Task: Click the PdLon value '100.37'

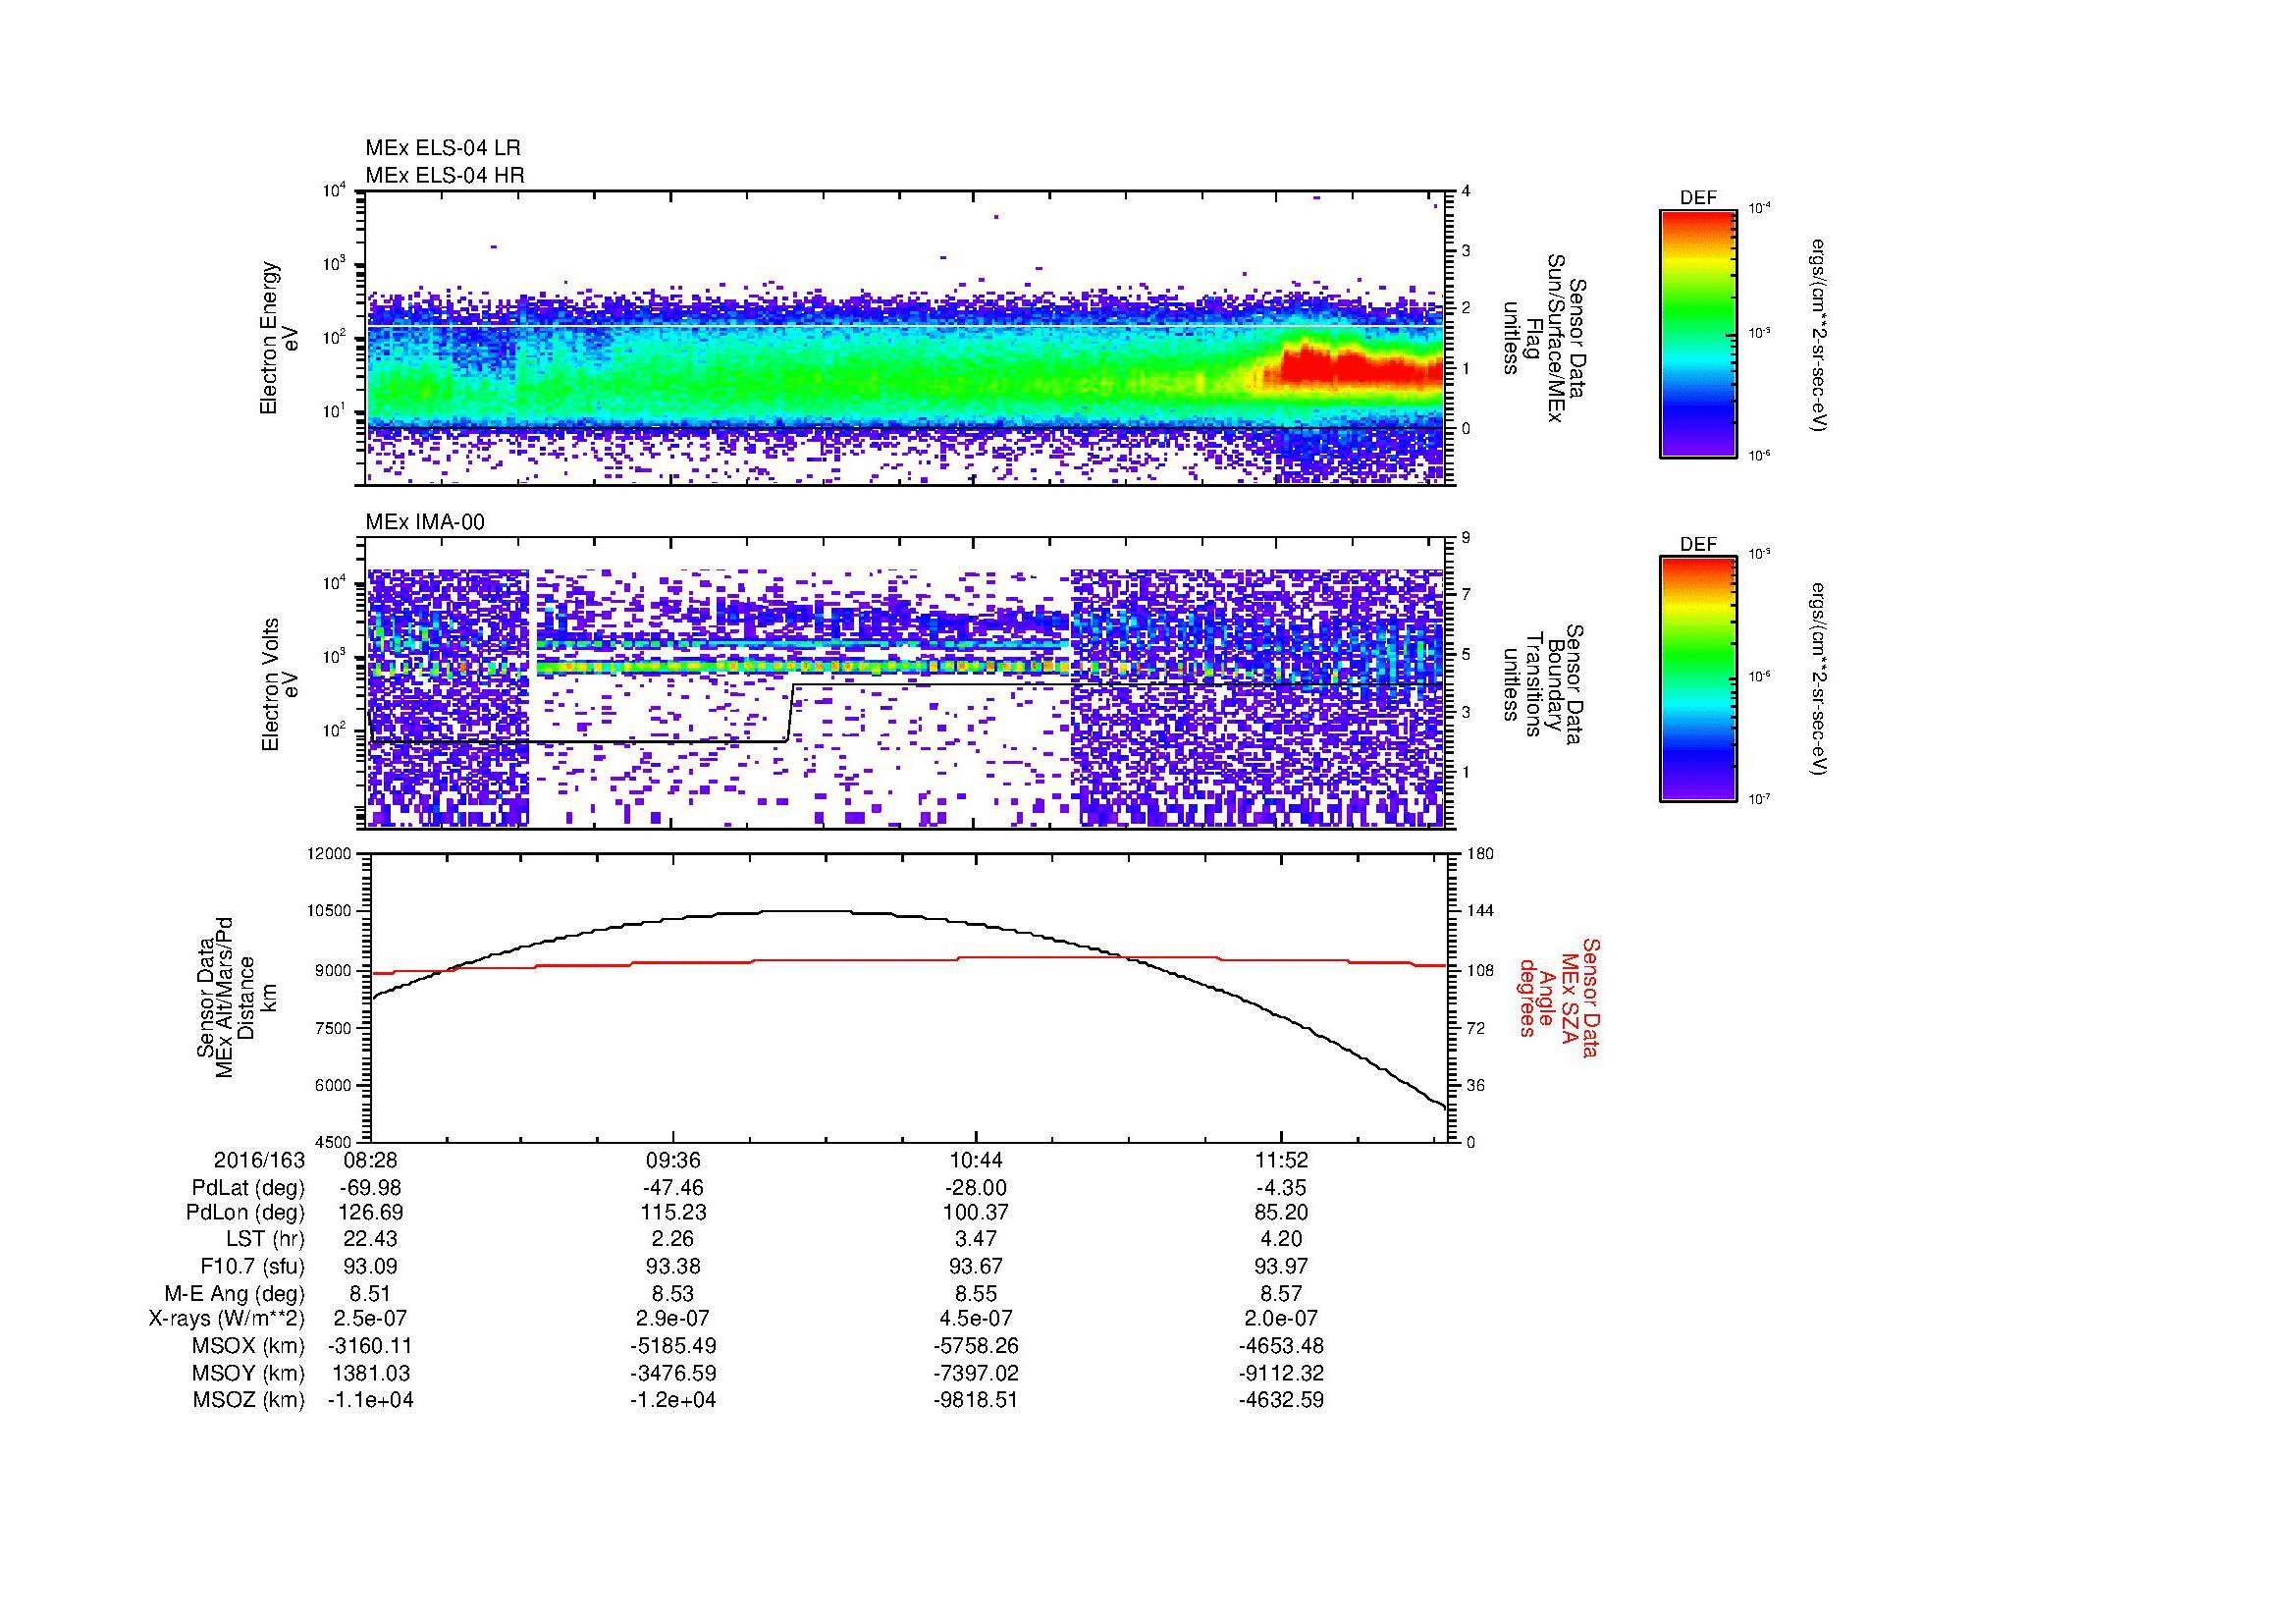Action: click(x=975, y=1212)
